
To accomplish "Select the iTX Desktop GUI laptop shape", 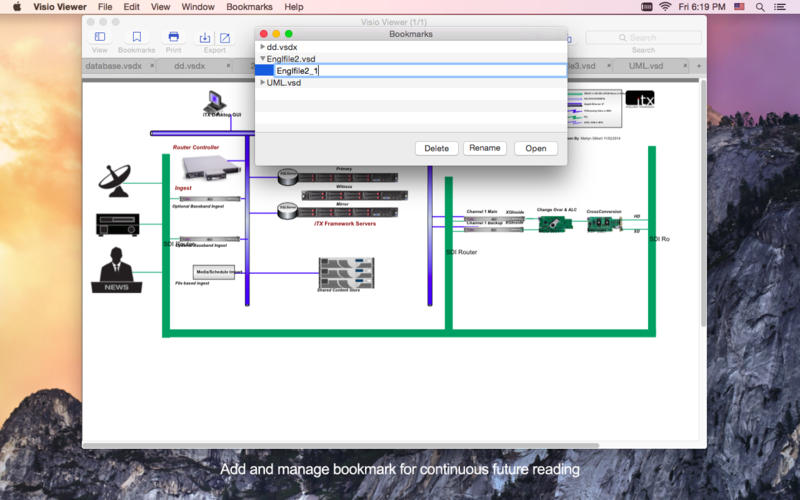I will pos(215,102).
